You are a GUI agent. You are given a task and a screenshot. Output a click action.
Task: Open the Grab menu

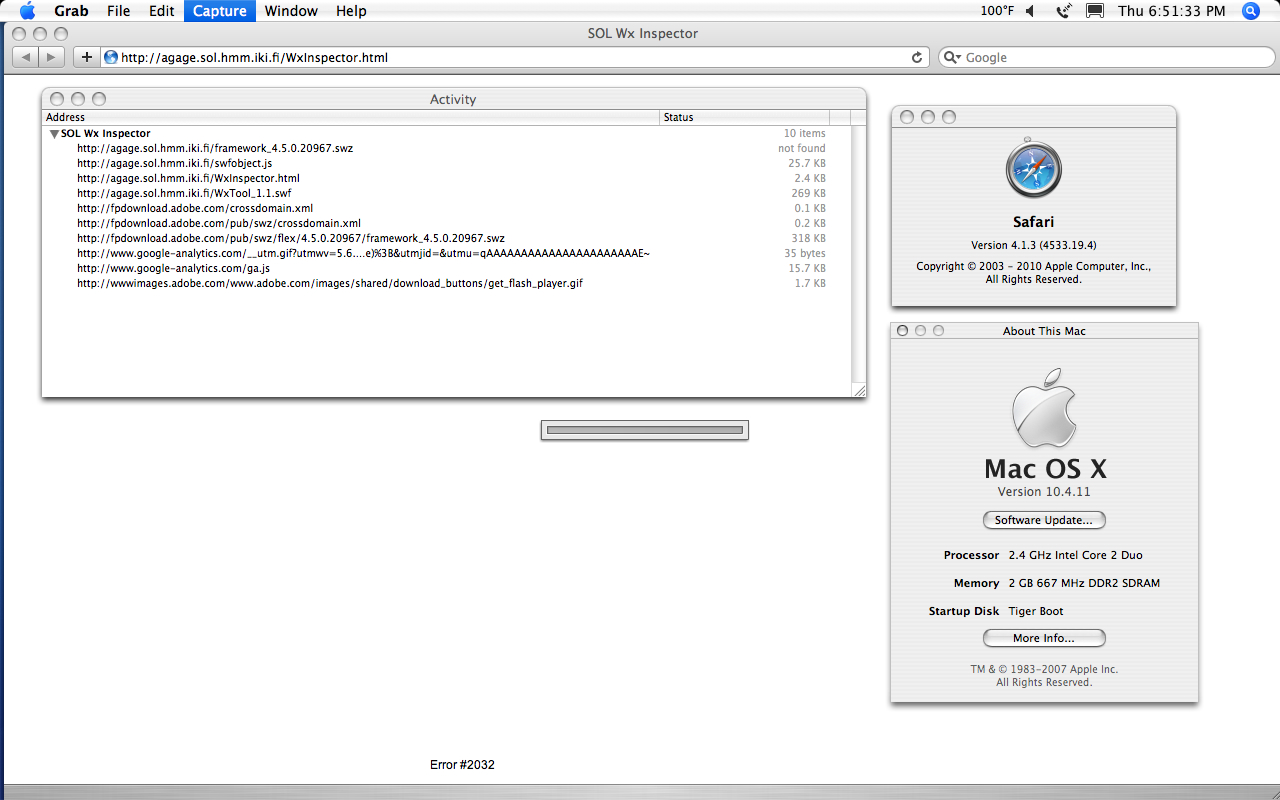click(71, 11)
